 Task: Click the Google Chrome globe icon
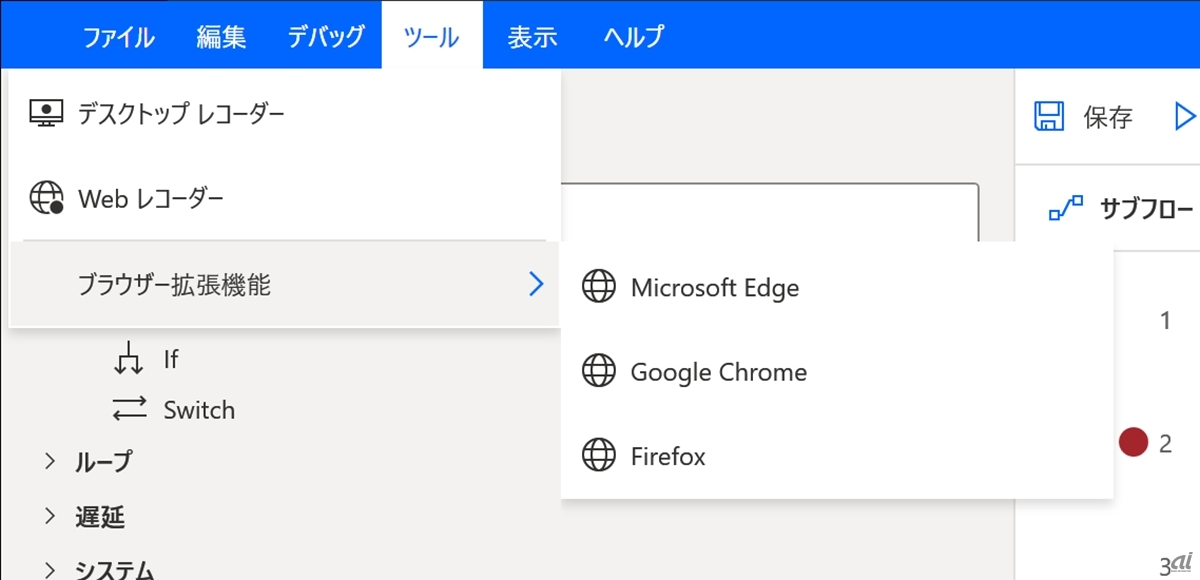[598, 372]
